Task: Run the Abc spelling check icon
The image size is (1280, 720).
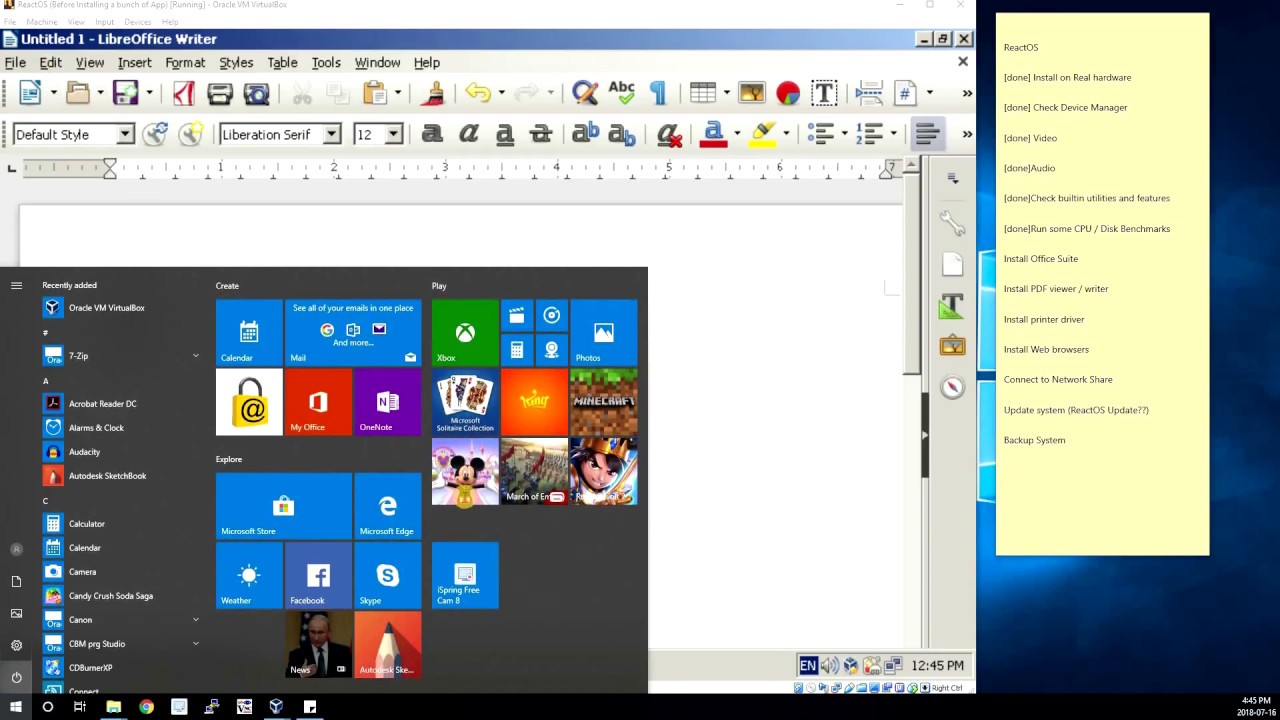Action: pos(621,93)
